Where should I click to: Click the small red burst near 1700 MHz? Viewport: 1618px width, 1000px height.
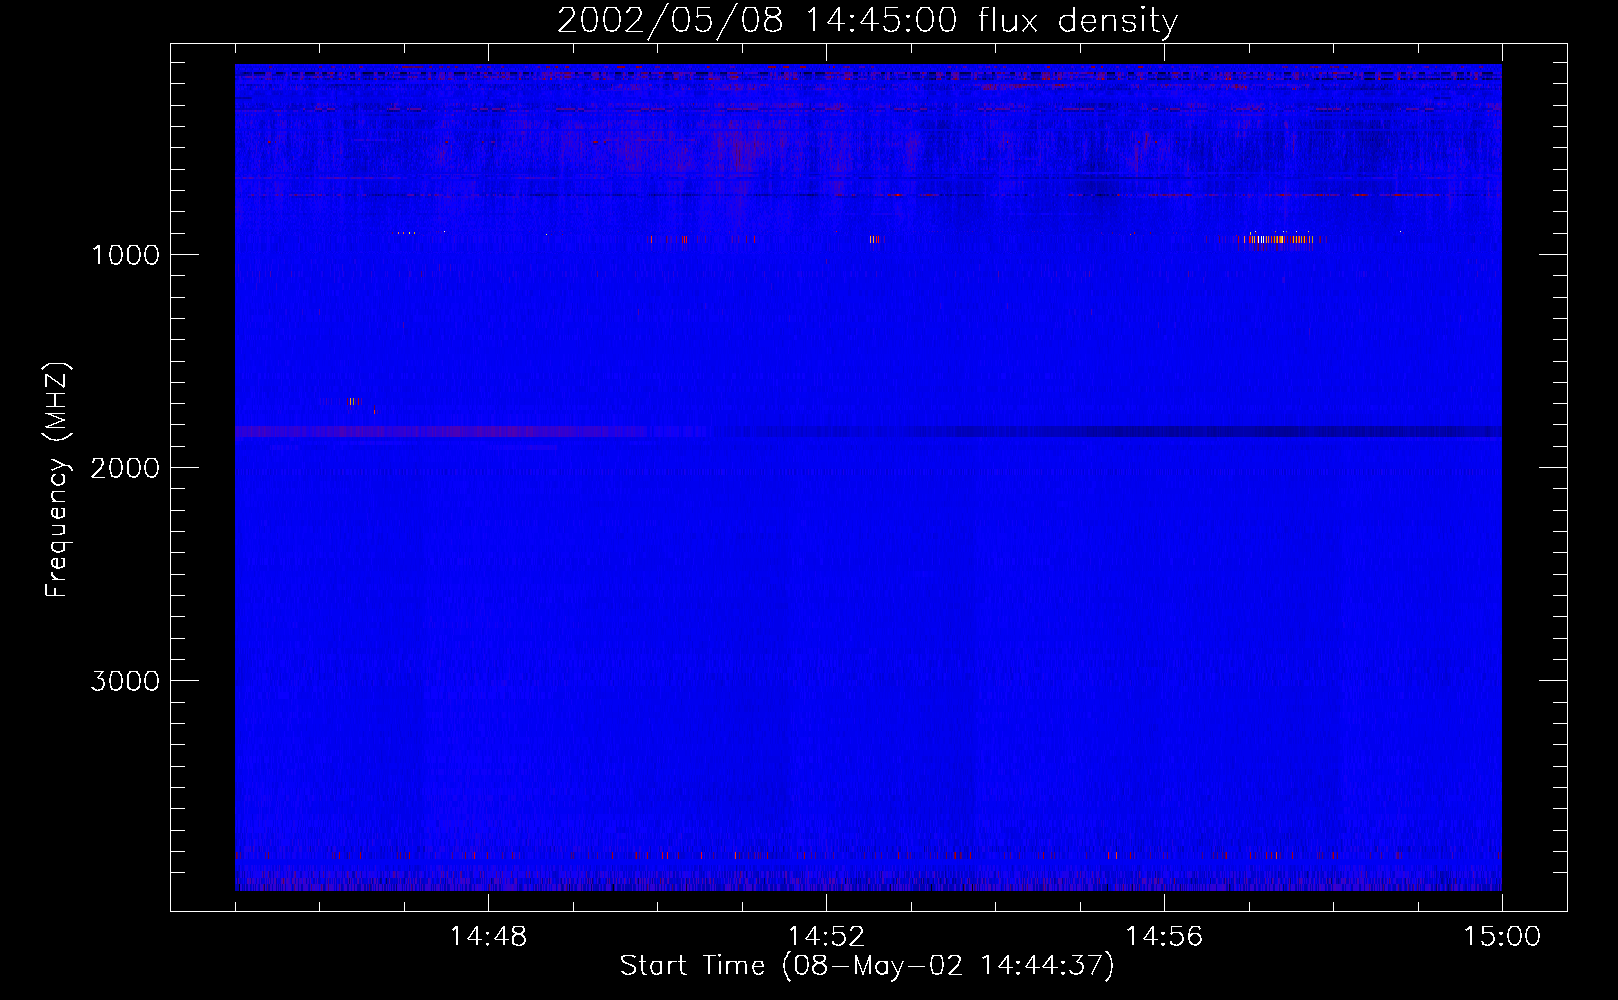pyautogui.click(x=354, y=402)
